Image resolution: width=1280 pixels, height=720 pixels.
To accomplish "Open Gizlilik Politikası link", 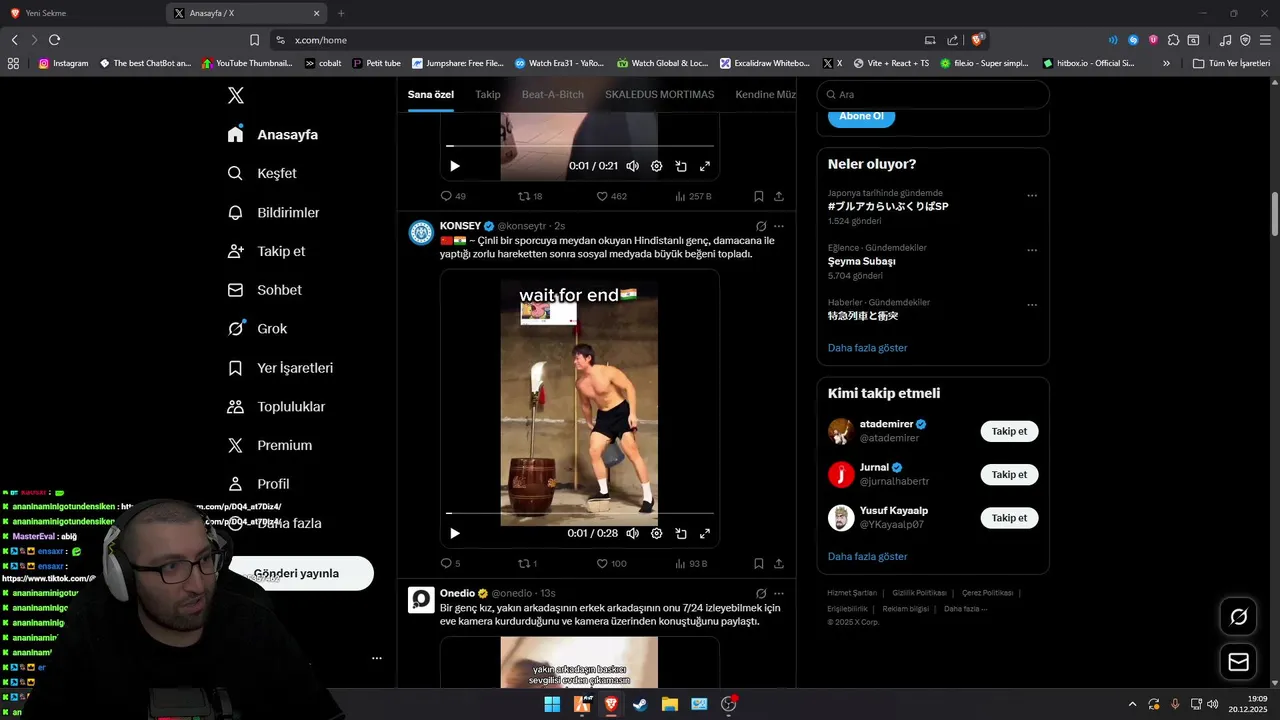I will pos(919,593).
